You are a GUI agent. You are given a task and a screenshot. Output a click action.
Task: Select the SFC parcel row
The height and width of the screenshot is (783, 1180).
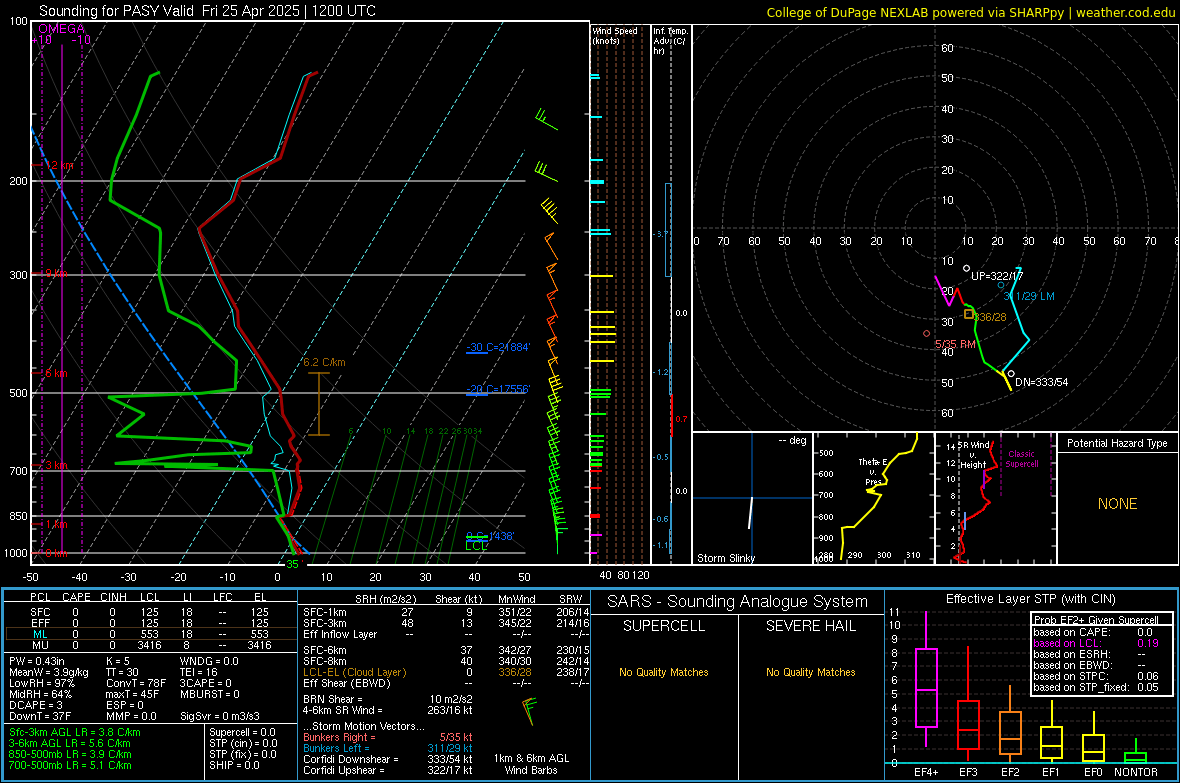pyautogui.click(x=150, y=612)
